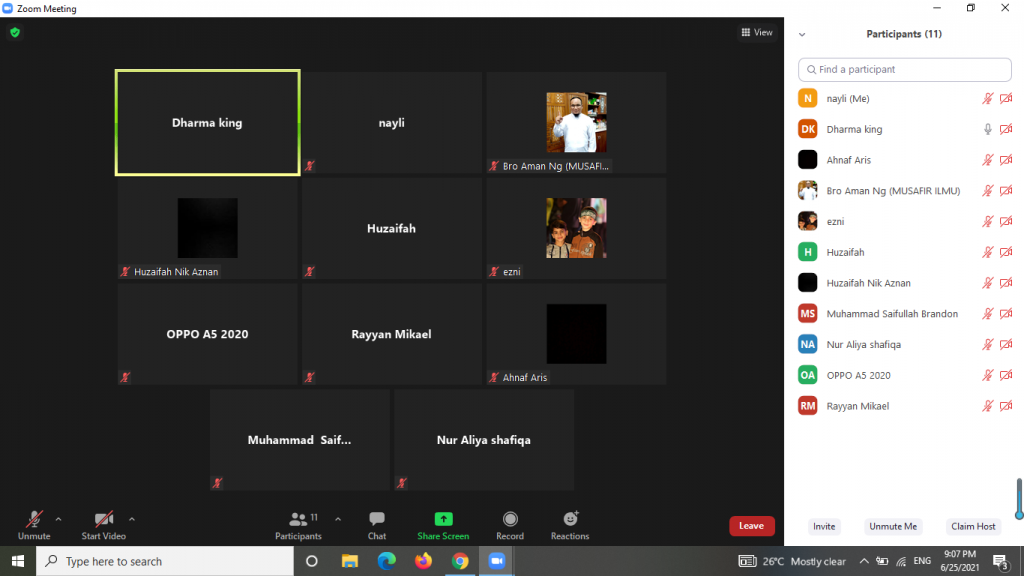Click Dharma king's microphone status icon

[988, 130]
